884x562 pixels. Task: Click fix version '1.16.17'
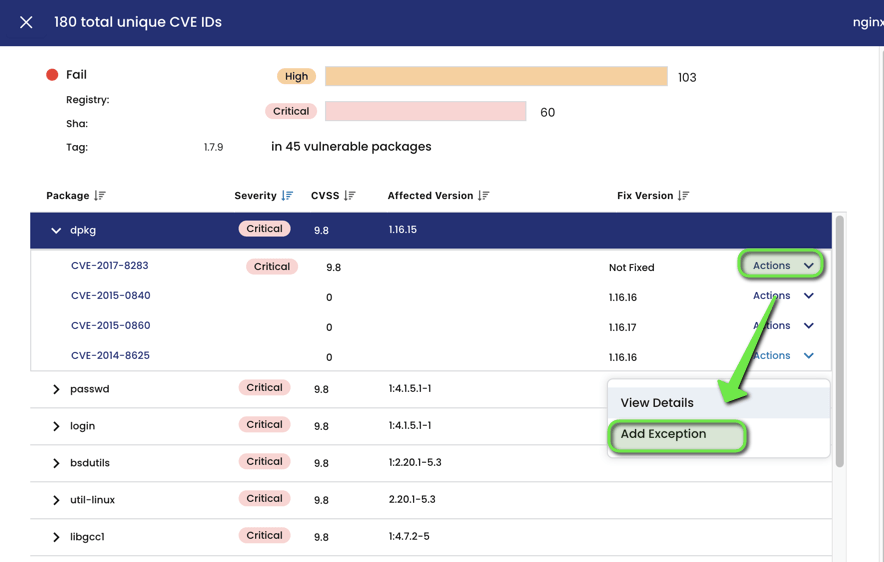click(x=622, y=327)
